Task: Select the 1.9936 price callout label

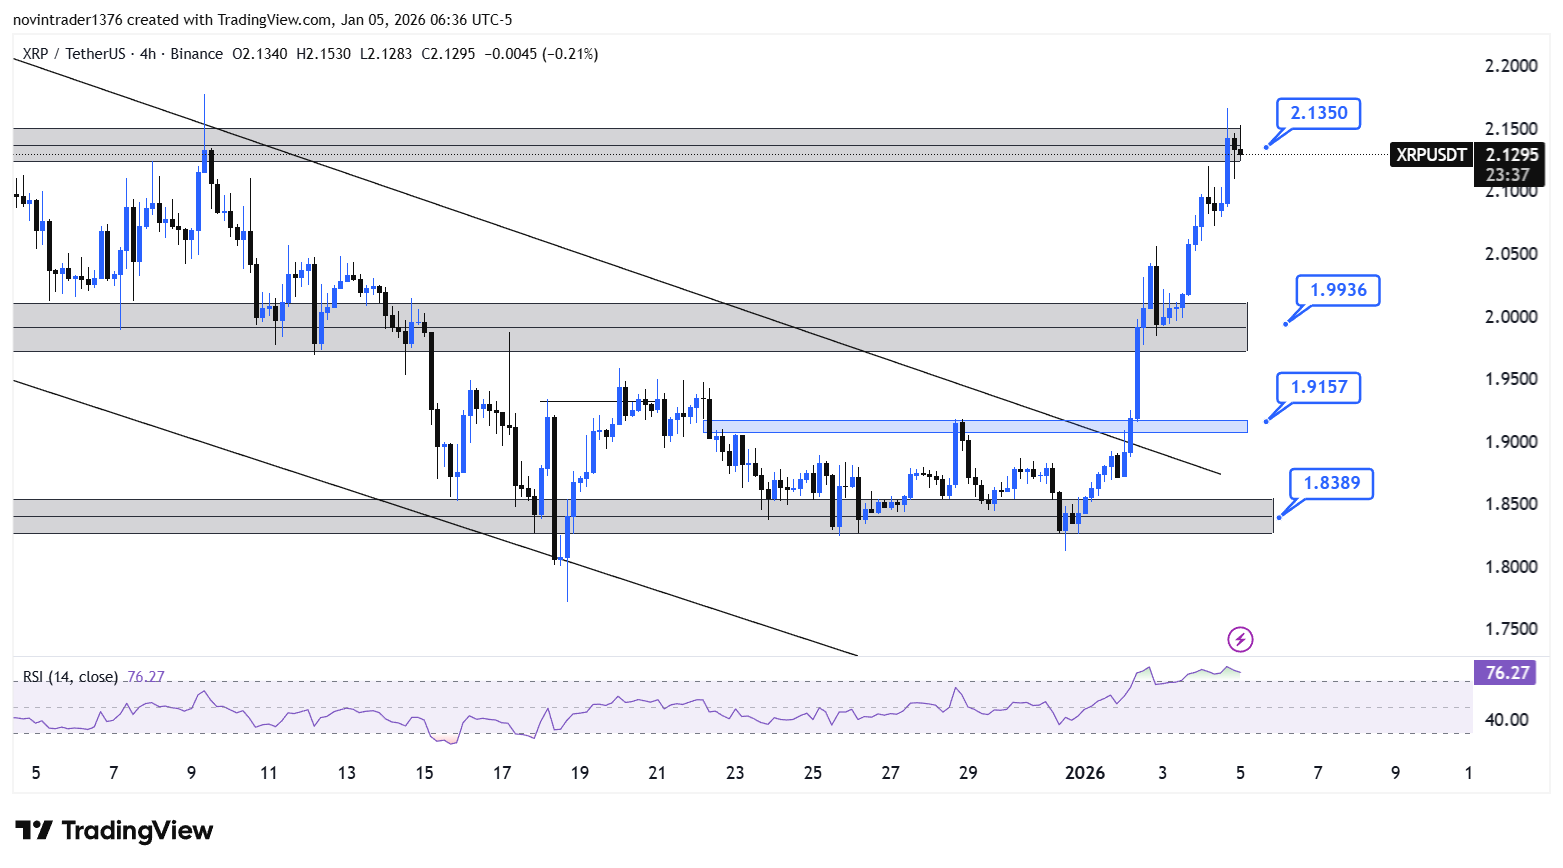Action: (x=1337, y=290)
